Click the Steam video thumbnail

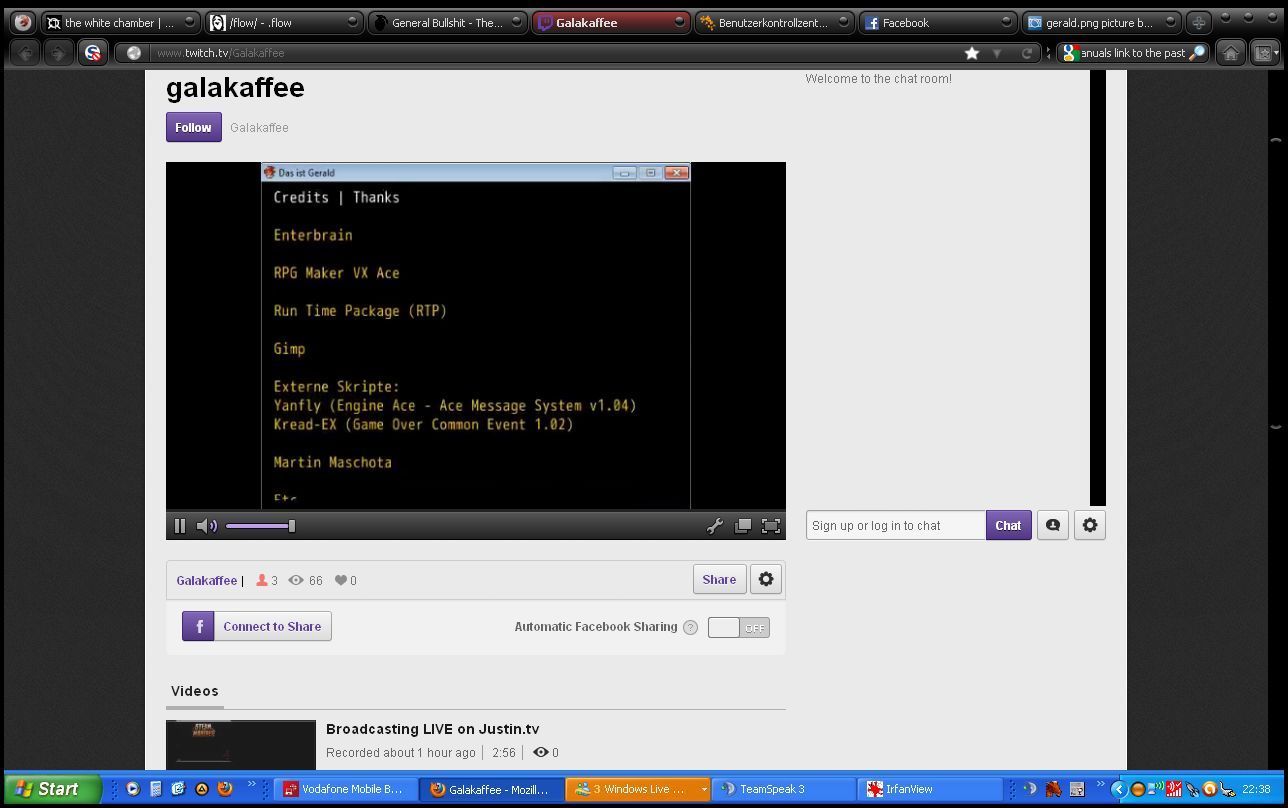(x=241, y=744)
